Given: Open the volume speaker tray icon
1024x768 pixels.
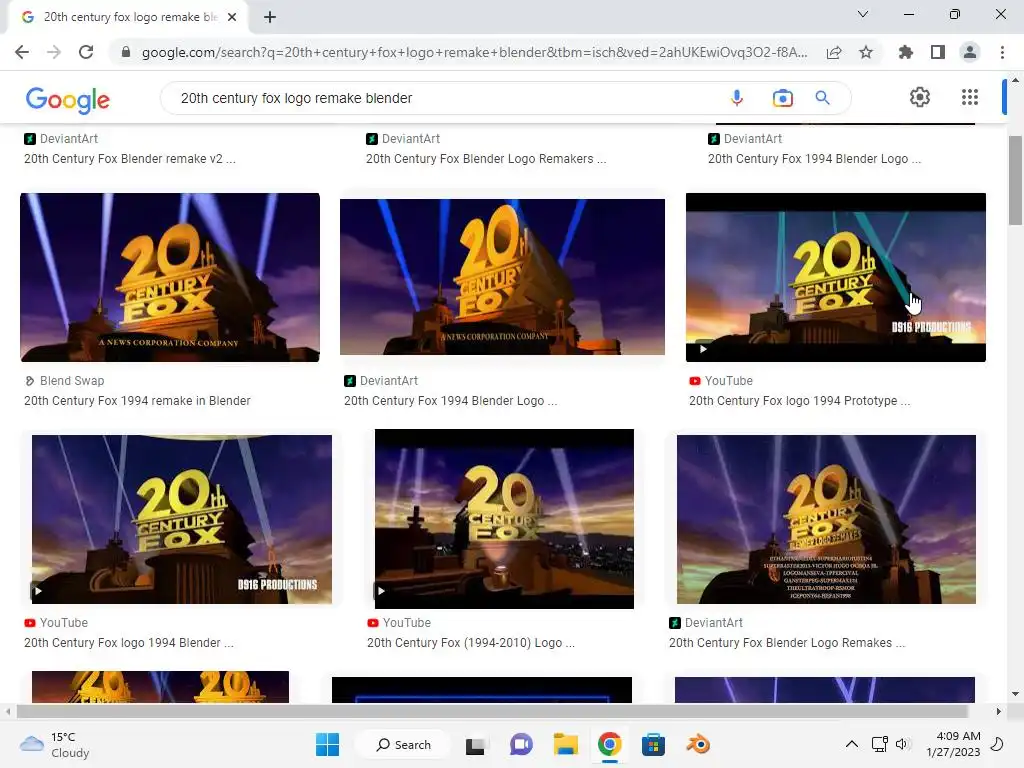Looking at the screenshot, I should click(902, 744).
